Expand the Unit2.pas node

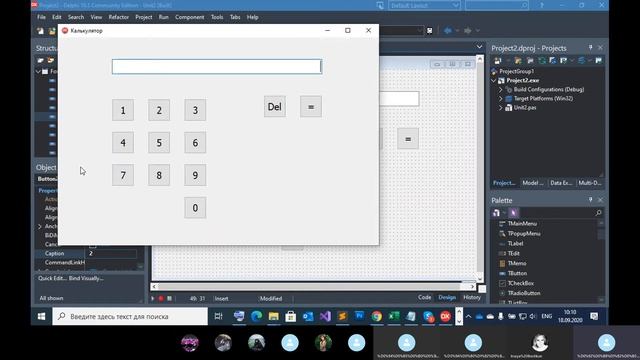click(501, 108)
